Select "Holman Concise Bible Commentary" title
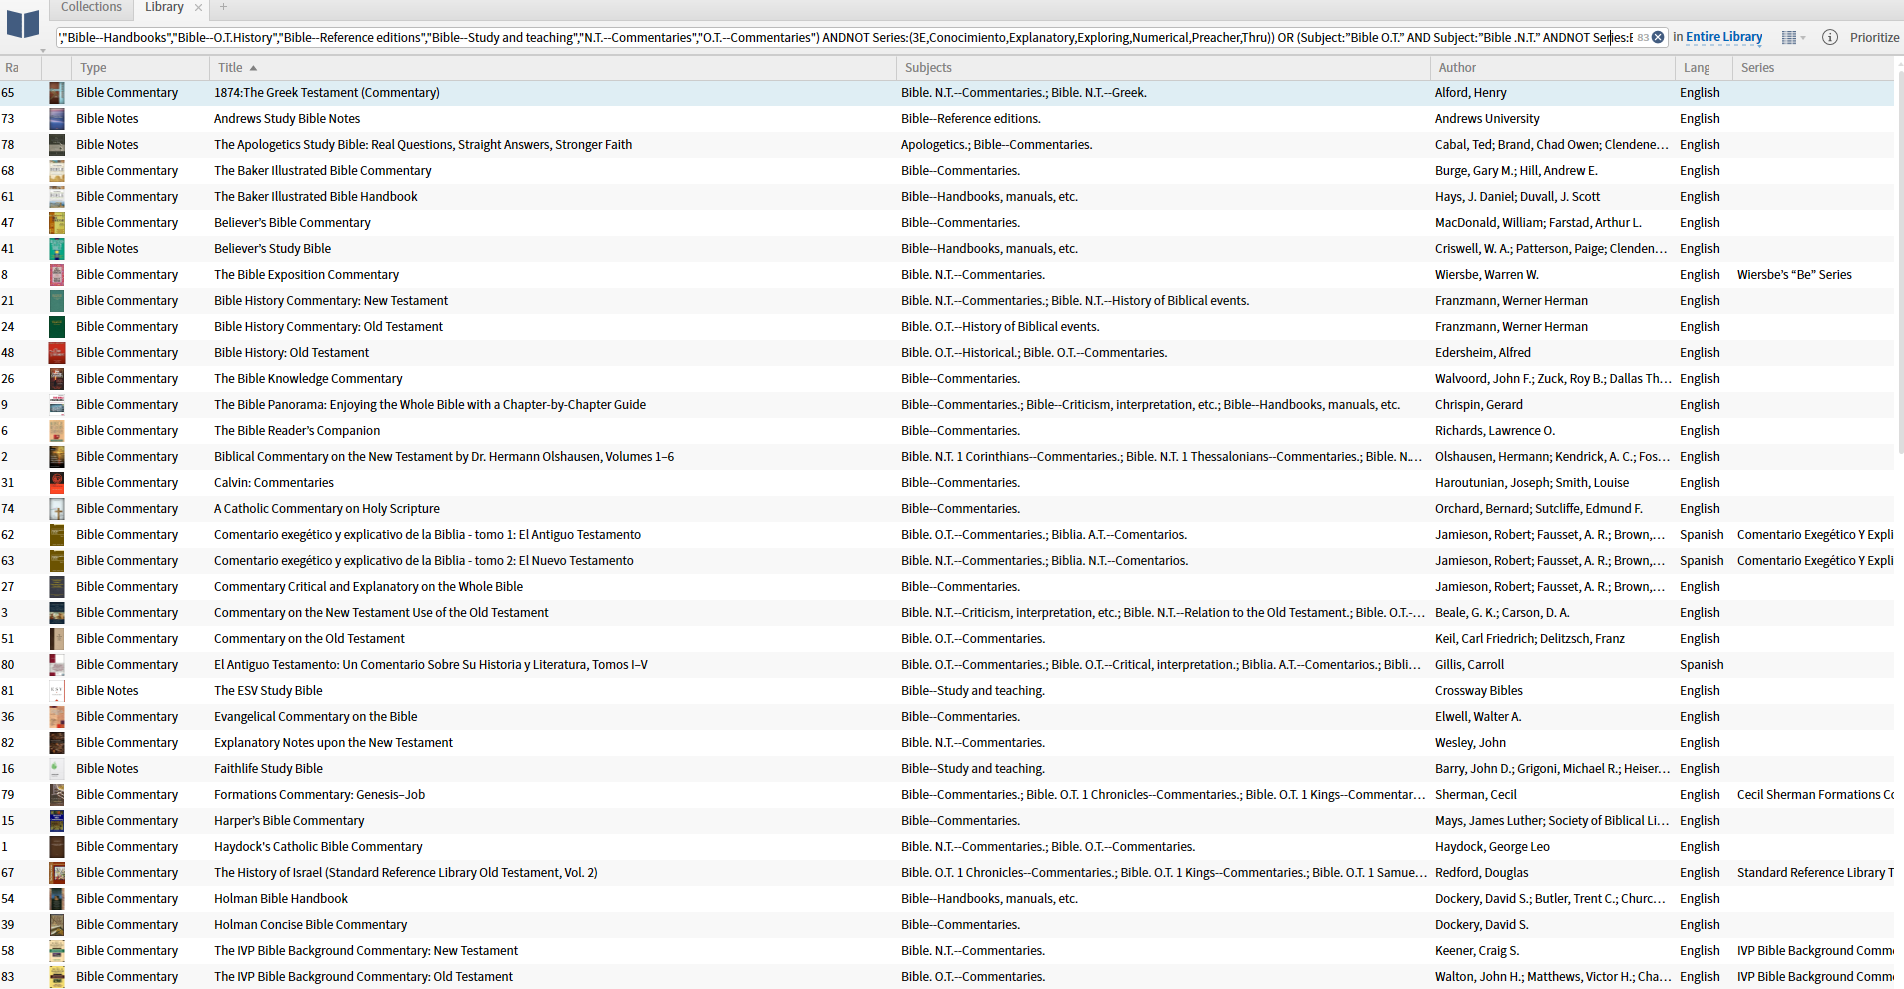The image size is (1904, 989). [310, 925]
